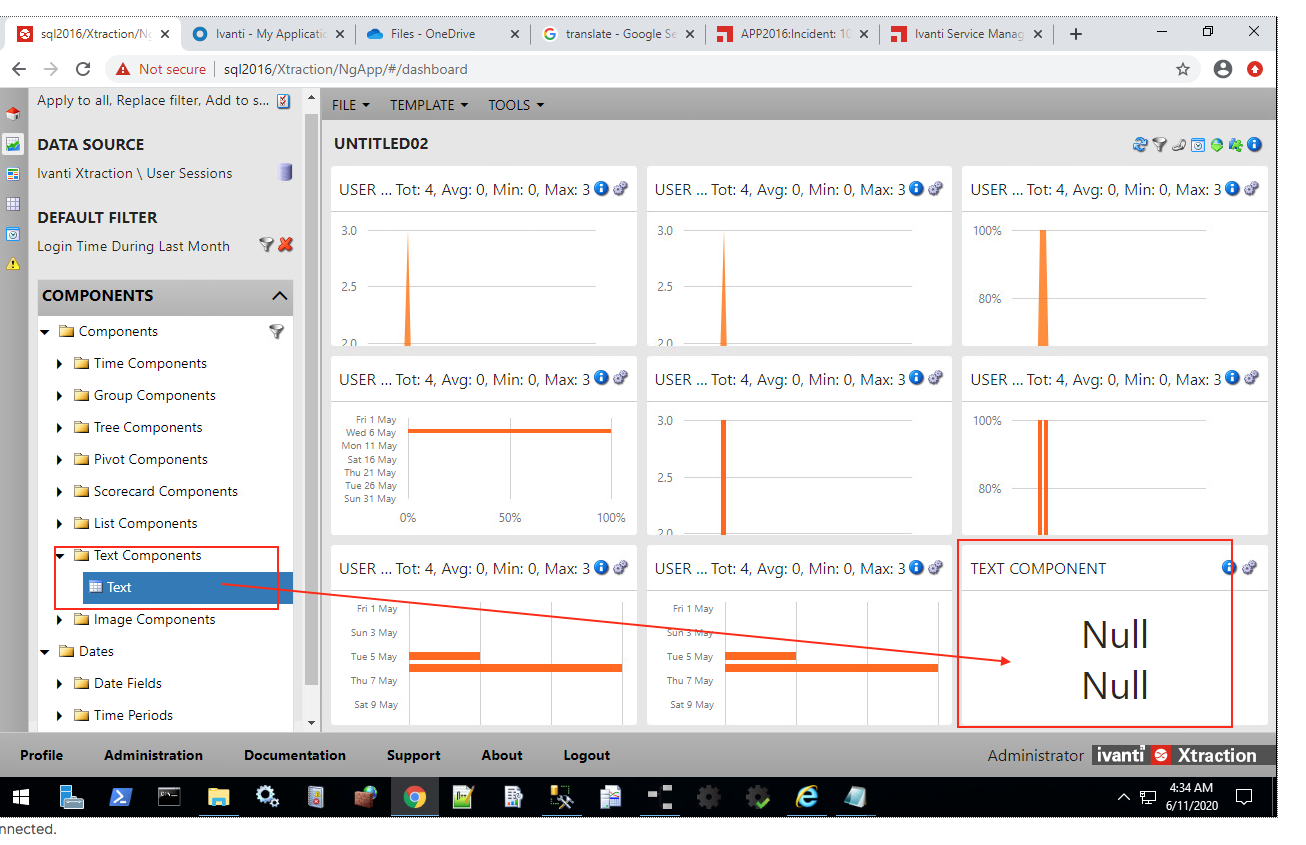
Task: Collapse the Dates tree node
Action: point(45,652)
